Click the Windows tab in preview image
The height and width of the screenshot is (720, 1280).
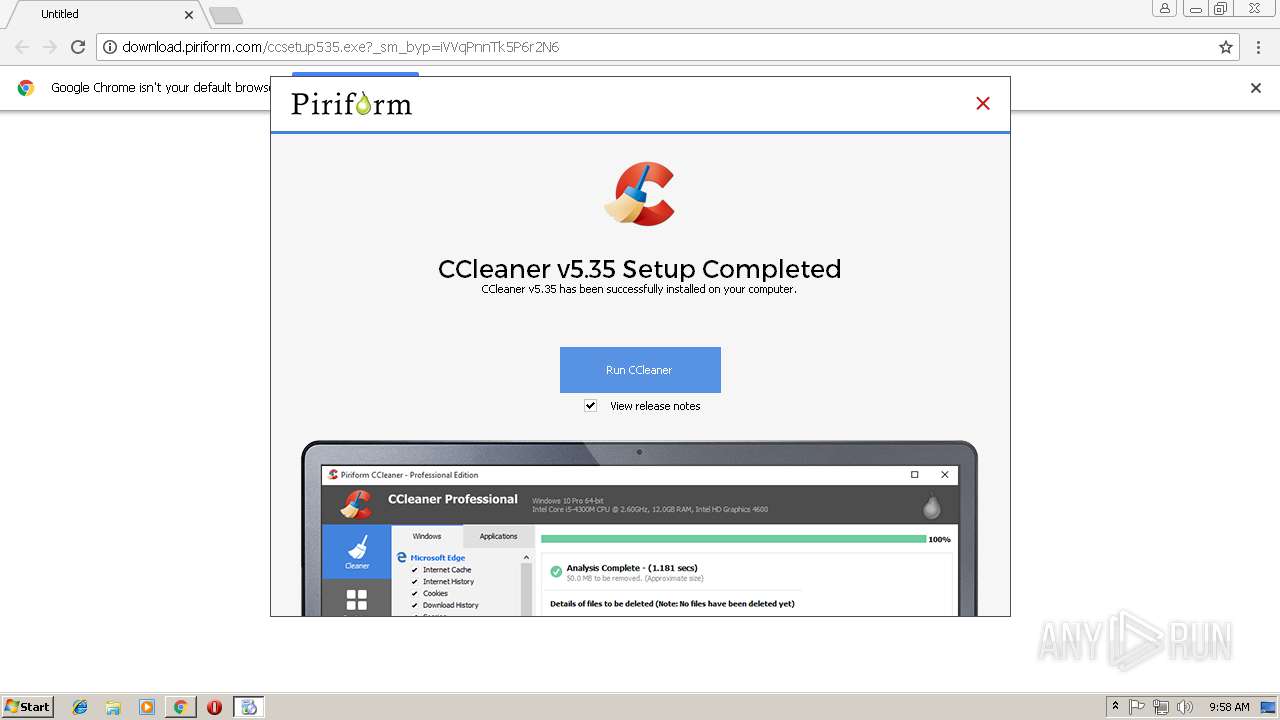click(427, 536)
